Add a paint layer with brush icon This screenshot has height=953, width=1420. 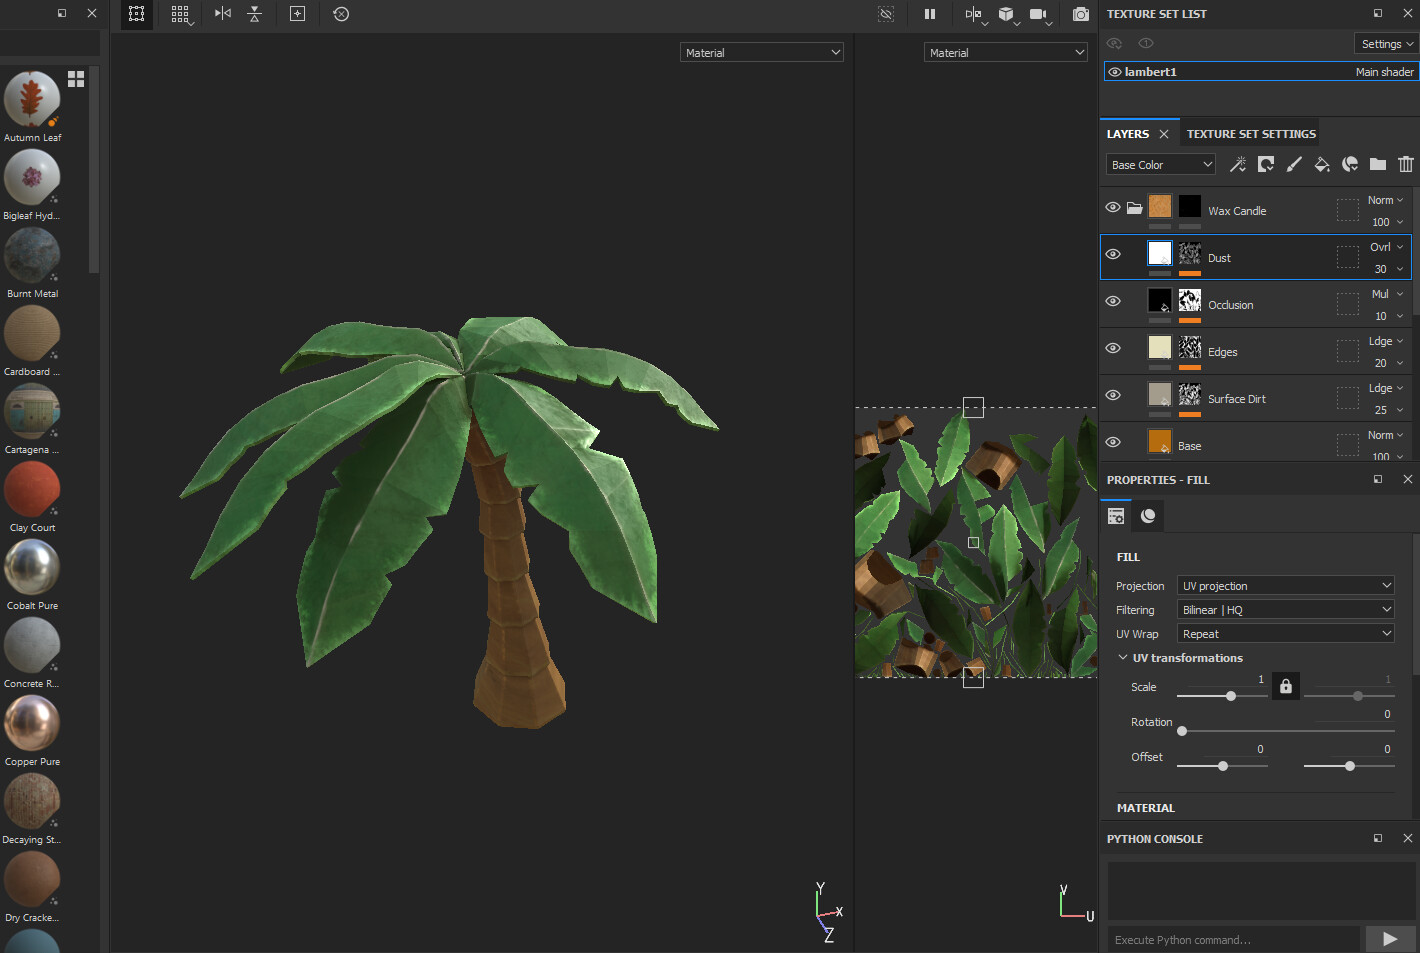[x=1294, y=165]
